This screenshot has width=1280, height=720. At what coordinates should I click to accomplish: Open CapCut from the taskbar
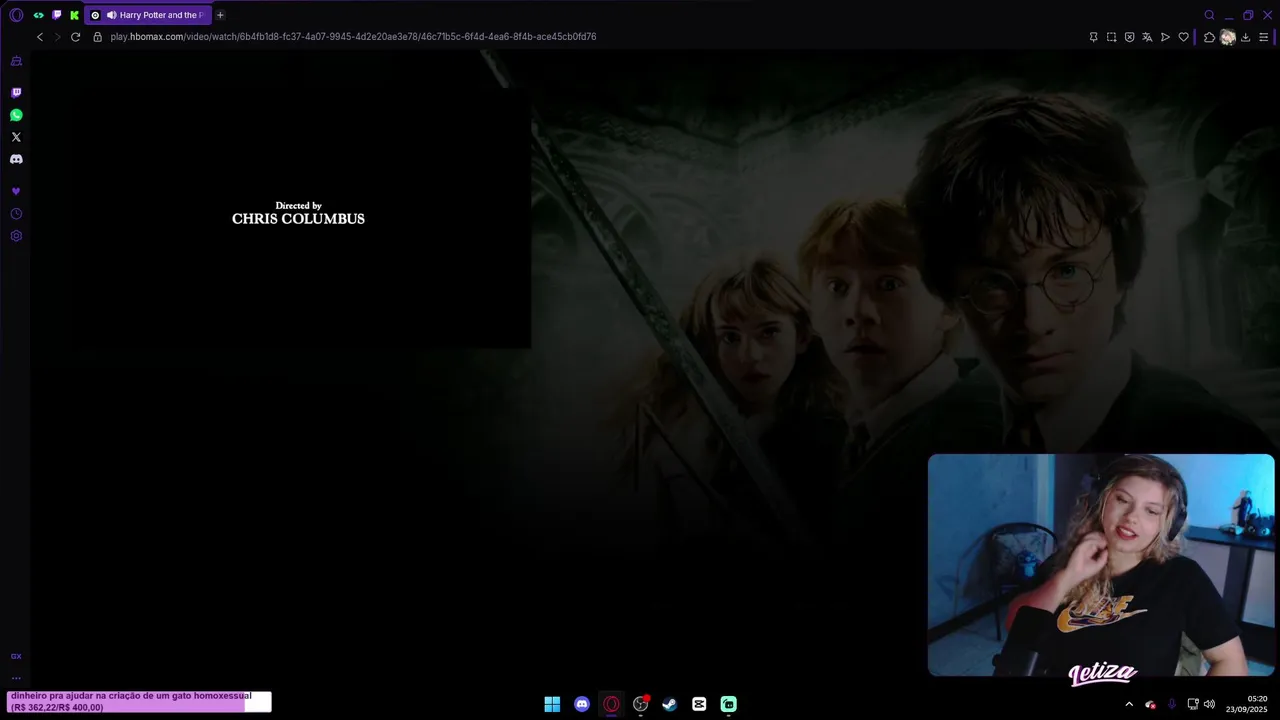[x=699, y=704]
